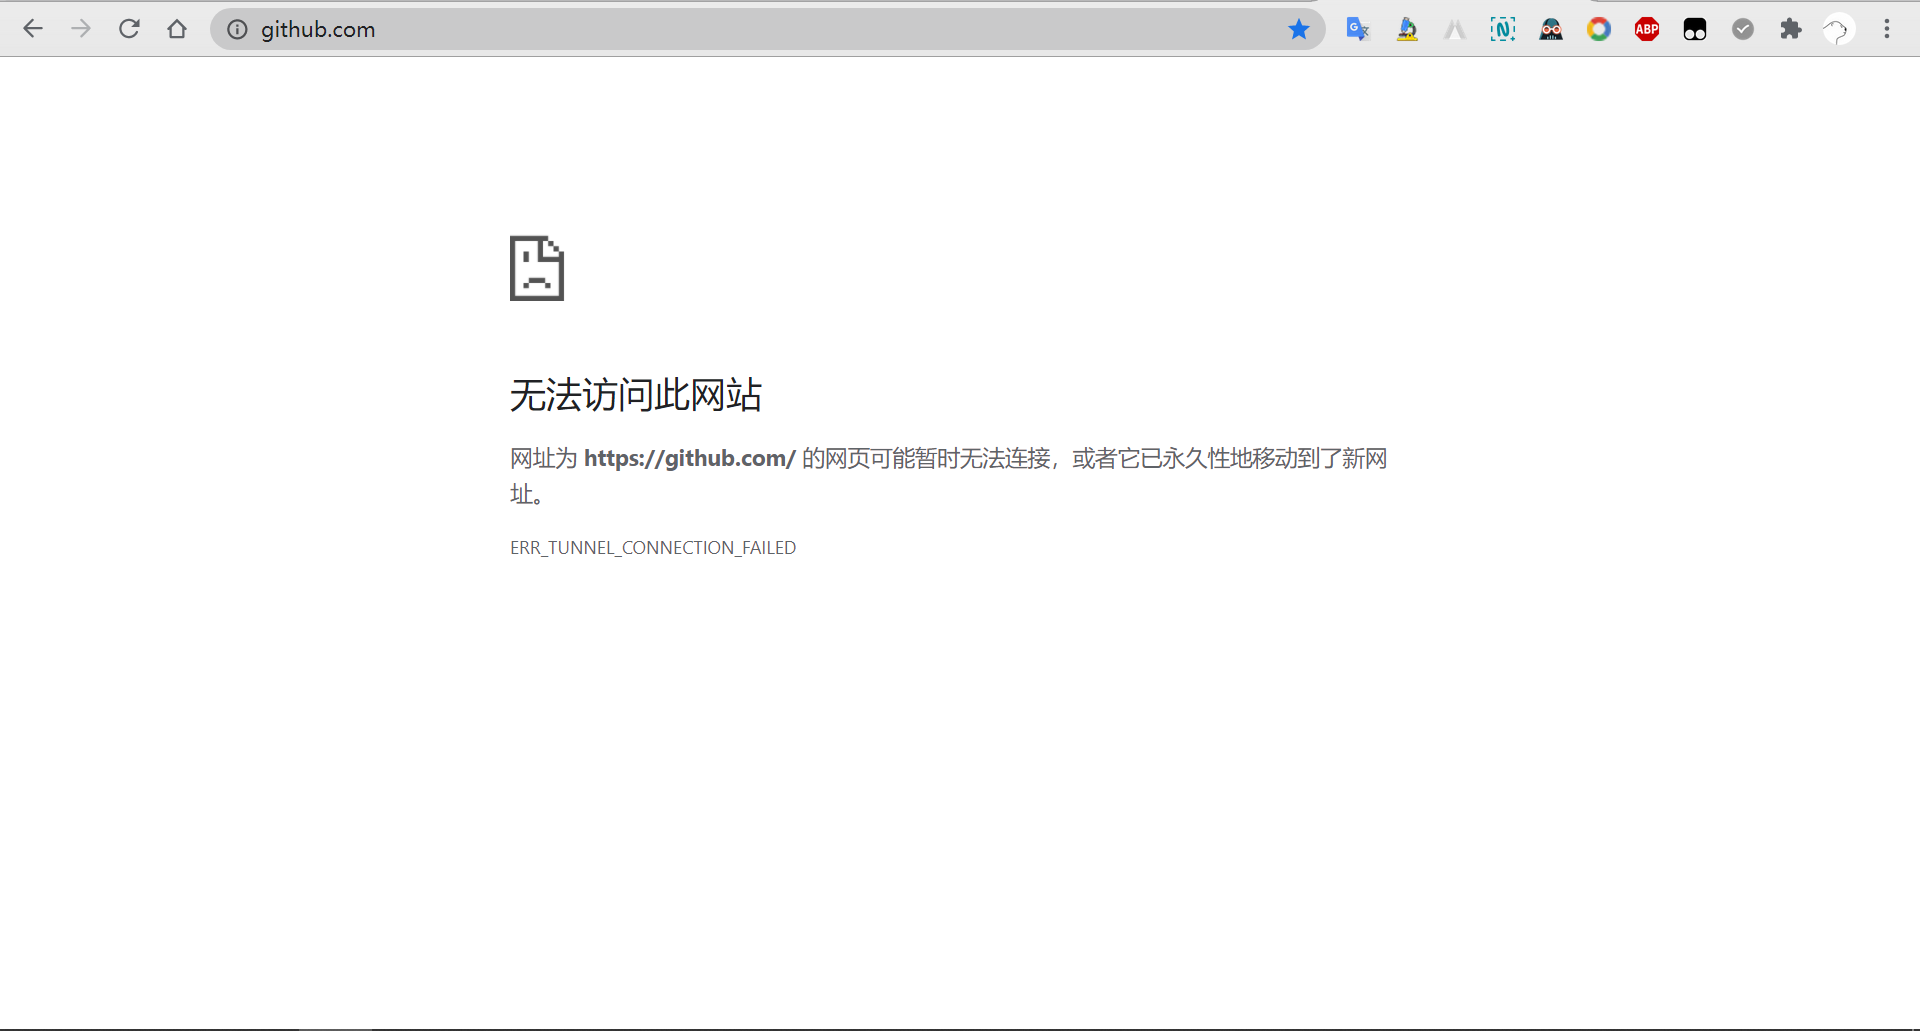
Task: Click inside the address bar
Action: pos(700,29)
